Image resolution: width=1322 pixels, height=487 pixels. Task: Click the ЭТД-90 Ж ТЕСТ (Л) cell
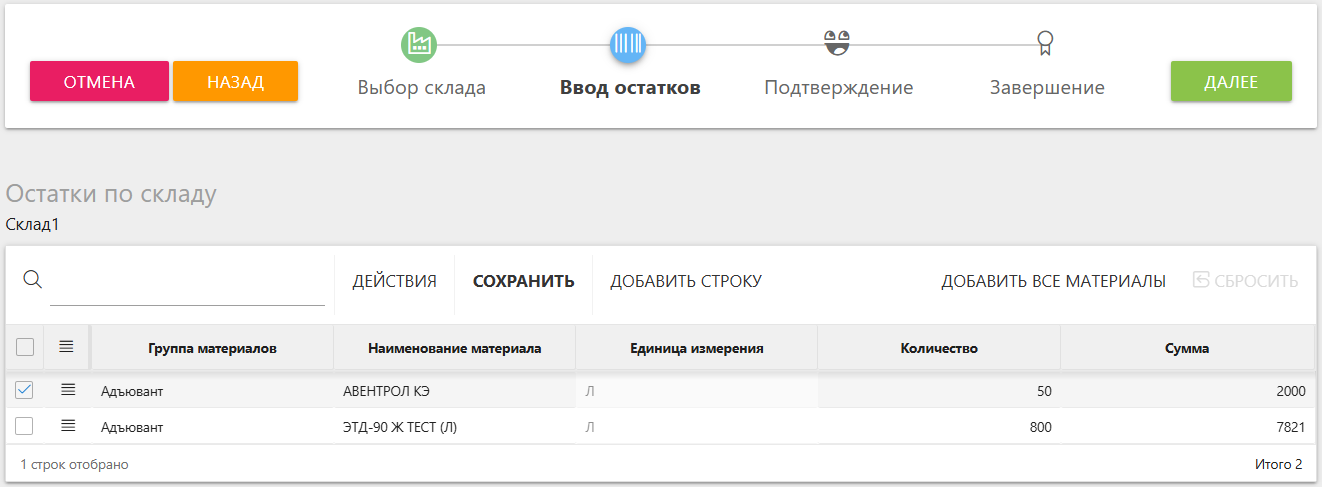[x=454, y=427]
